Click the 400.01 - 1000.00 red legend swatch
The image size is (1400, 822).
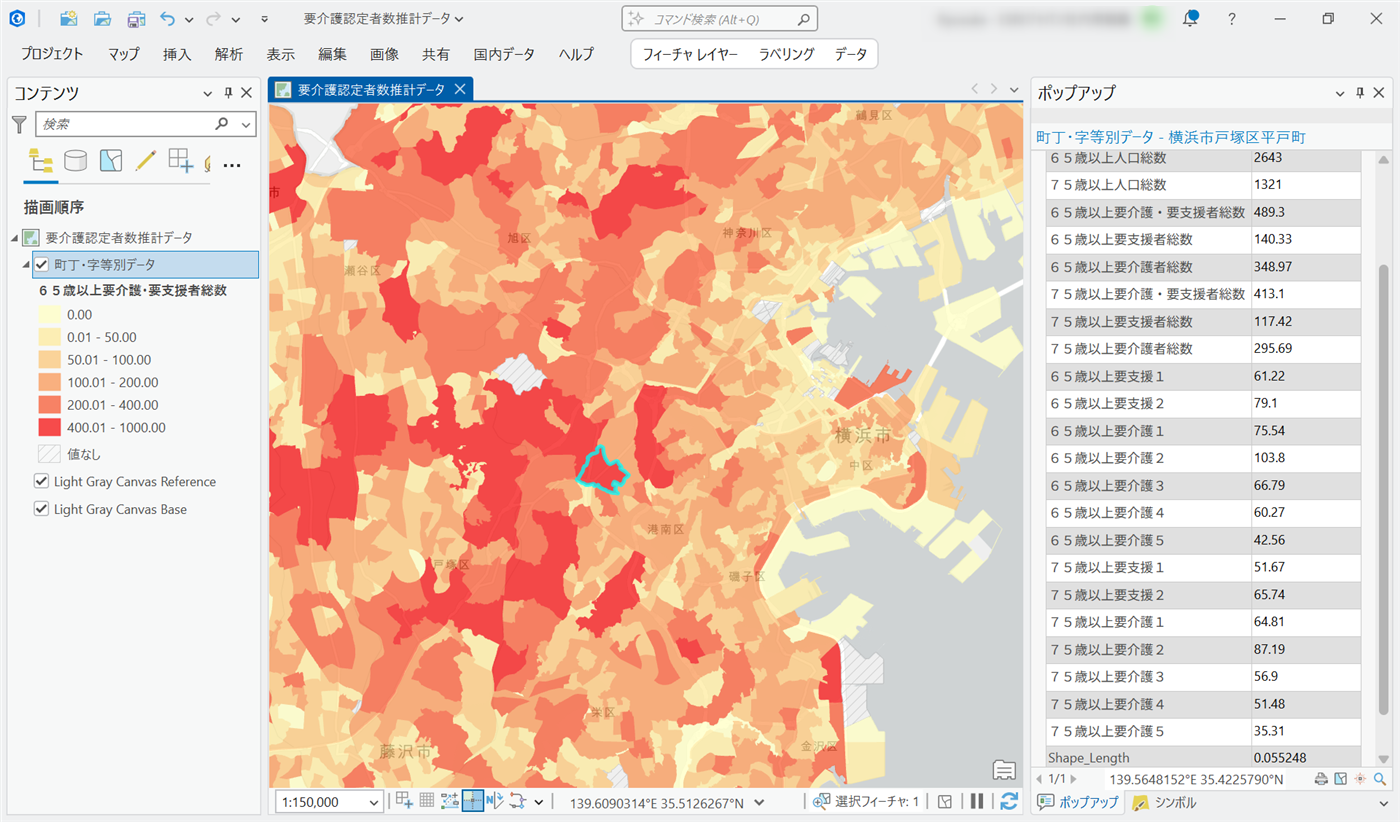(48, 428)
